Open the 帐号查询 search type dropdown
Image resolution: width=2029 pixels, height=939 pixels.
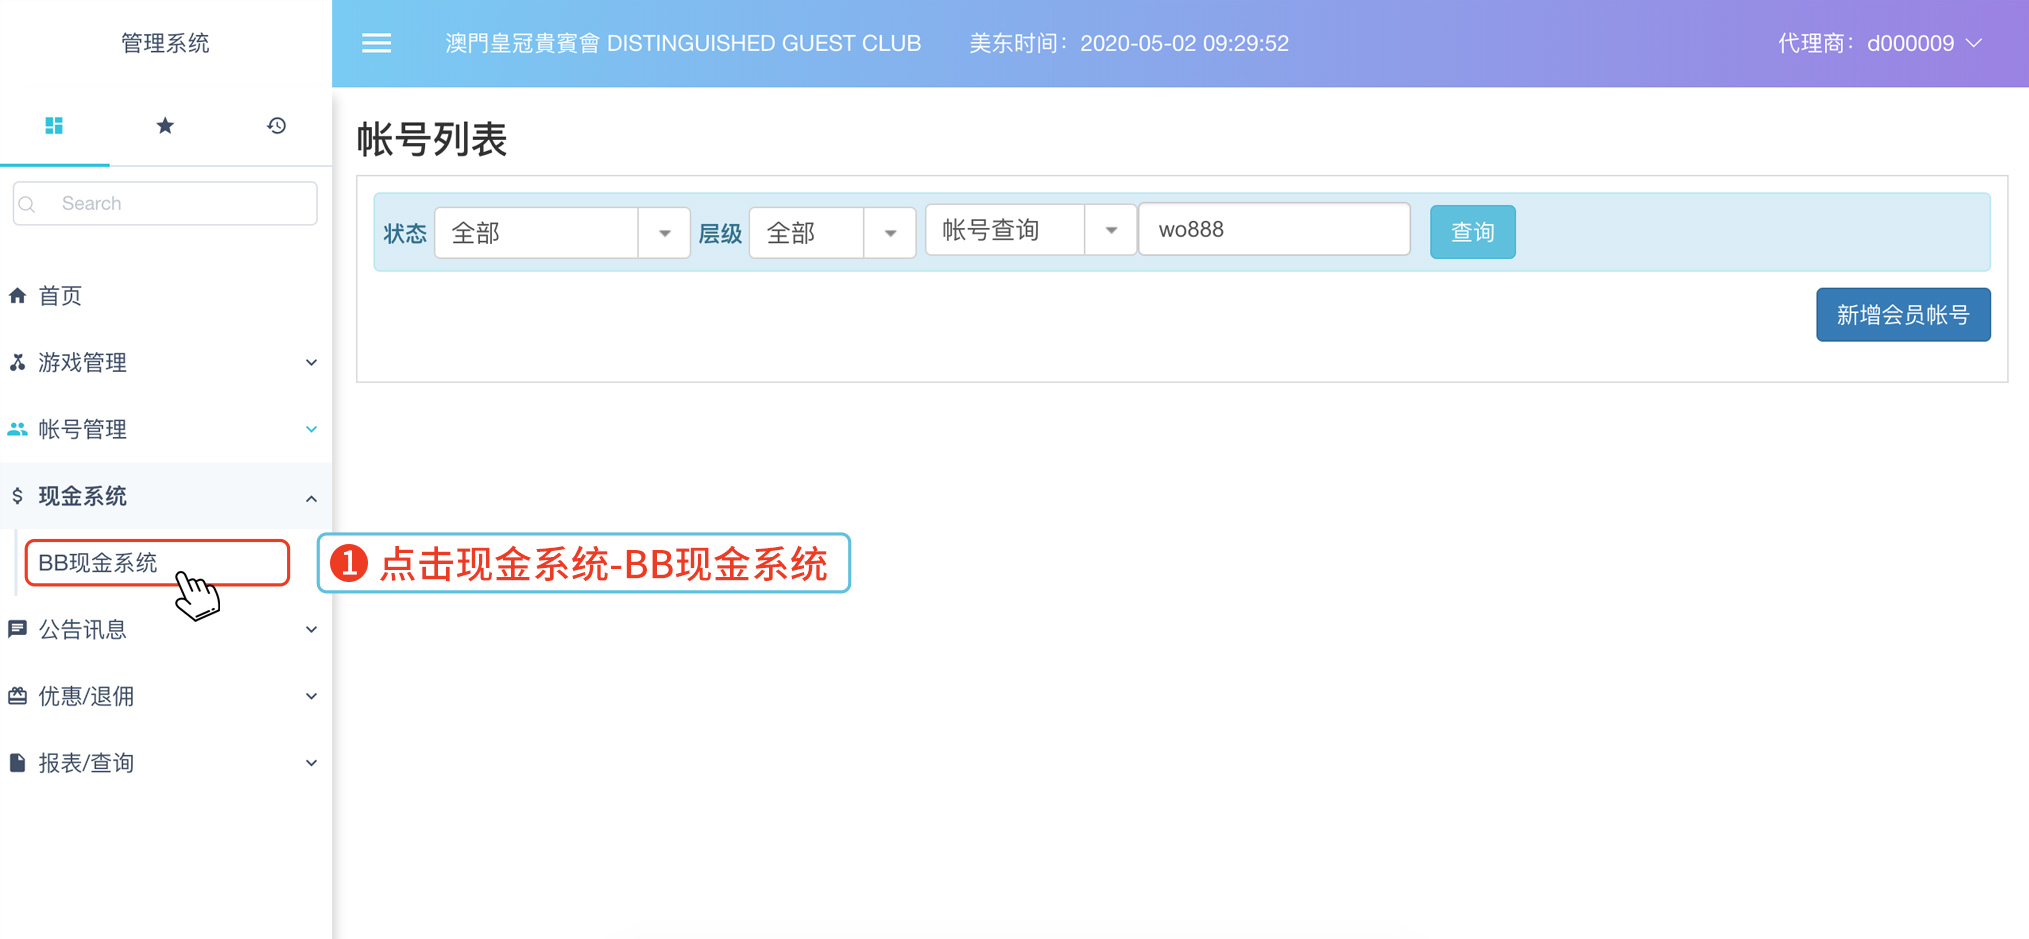pos(1030,230)
